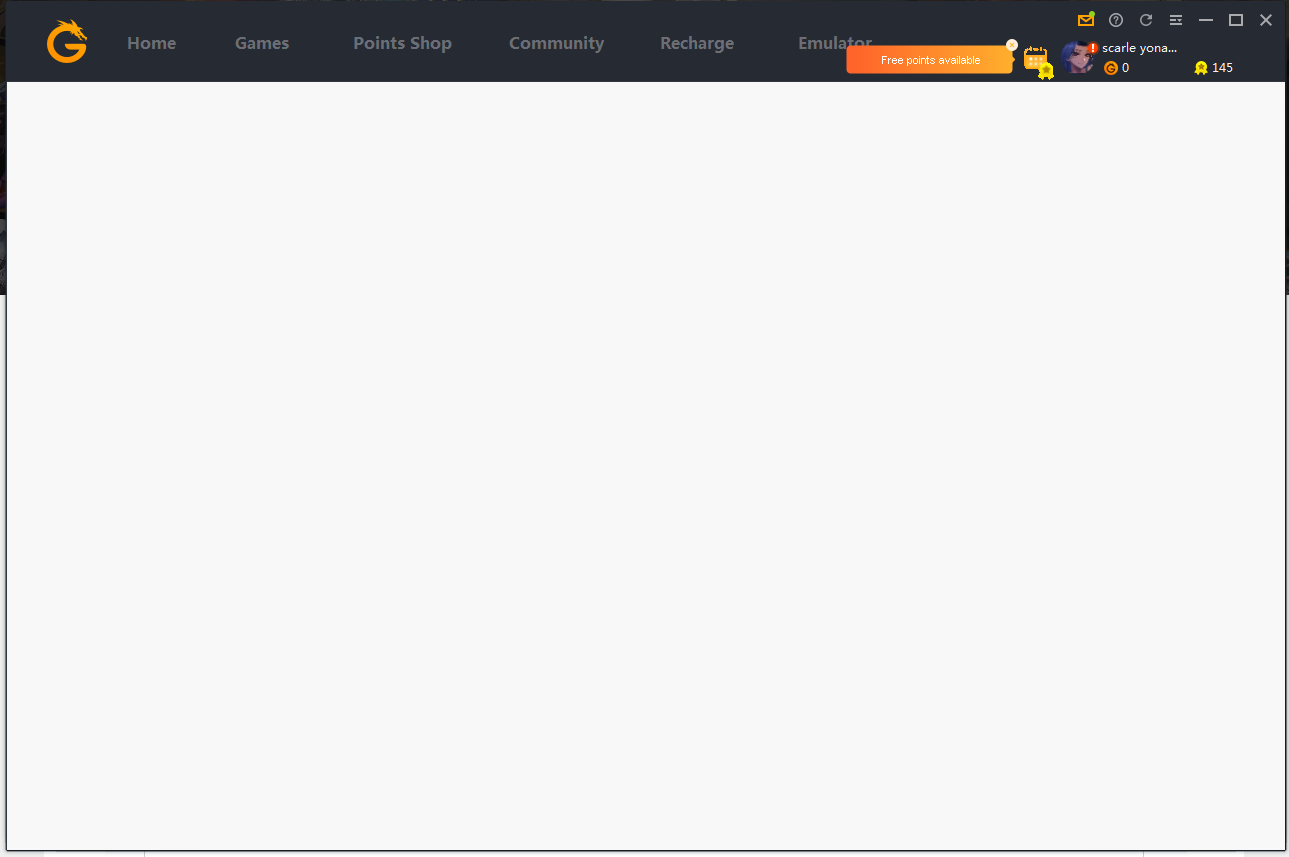This screenshot has height=857, width=1289.
Task: Open the Recharge tab
Action: click(x=697, y=43)
